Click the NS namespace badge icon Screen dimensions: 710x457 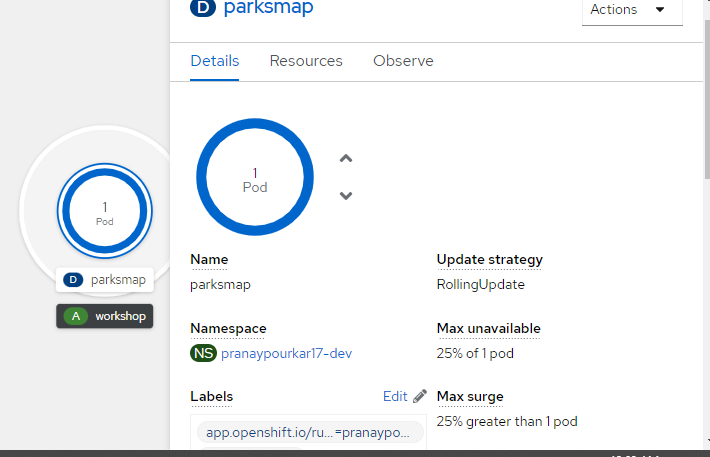pos(203,353)
